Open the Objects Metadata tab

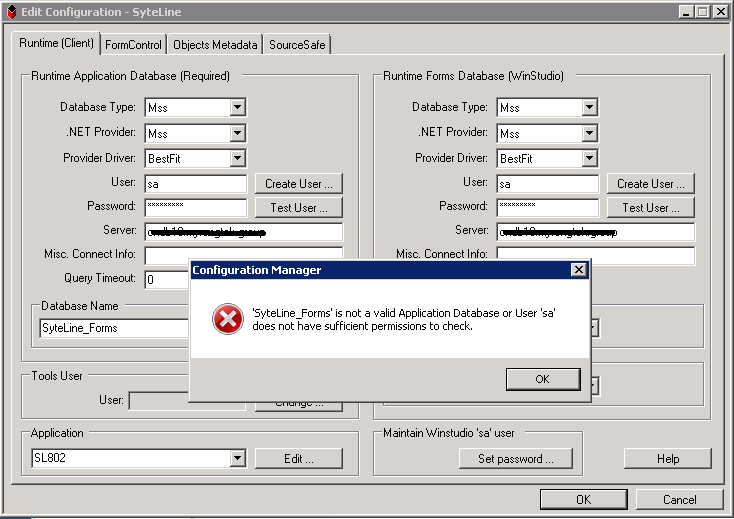coord(215,45)
